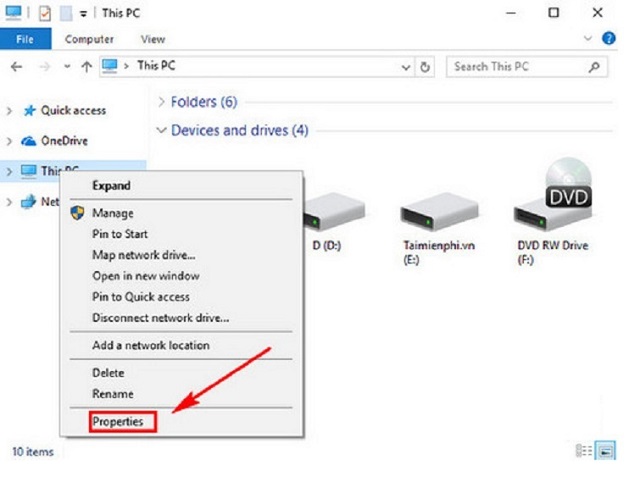Choose Map network drive...

(x=181, y=255)
